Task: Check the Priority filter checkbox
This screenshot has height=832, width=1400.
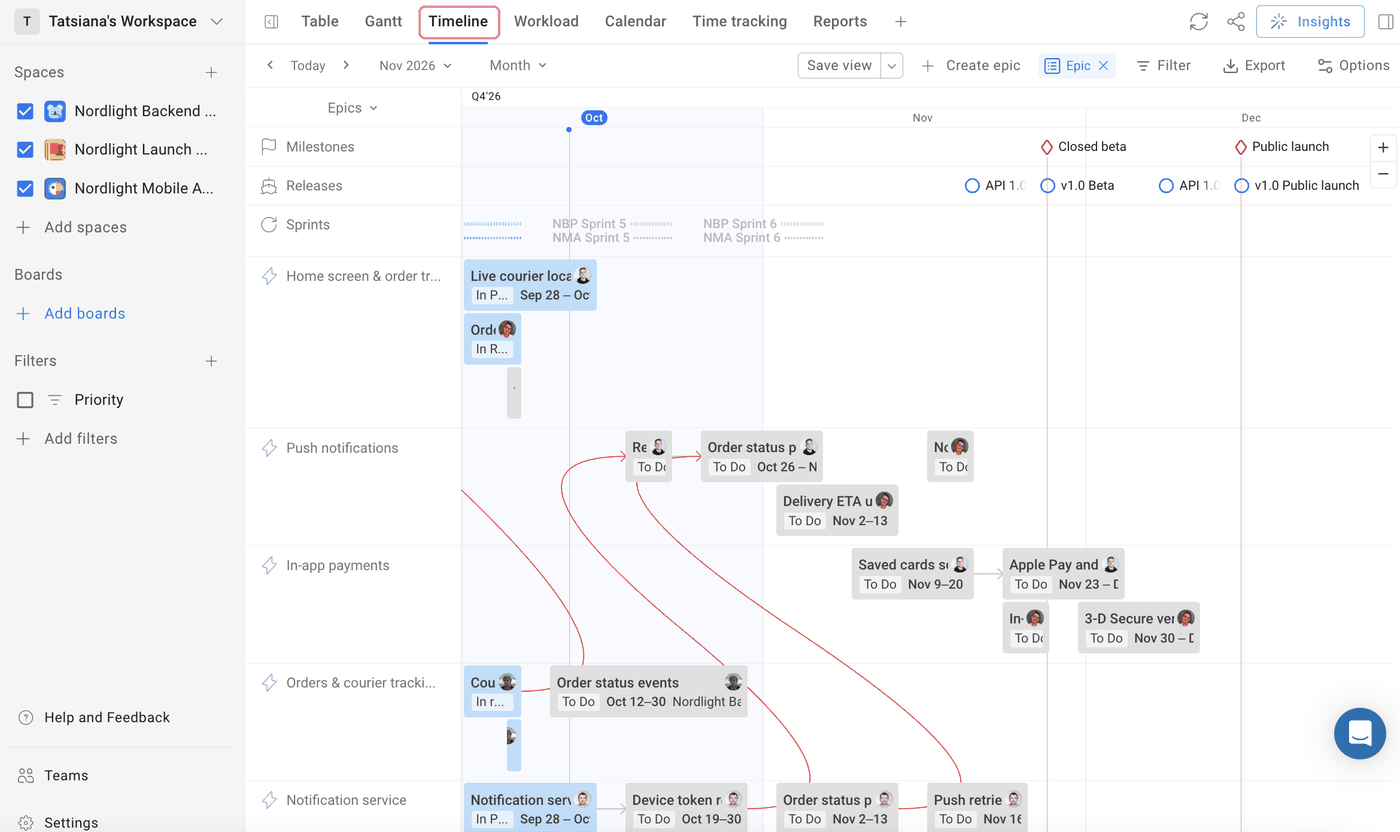Action: (25, 400)
